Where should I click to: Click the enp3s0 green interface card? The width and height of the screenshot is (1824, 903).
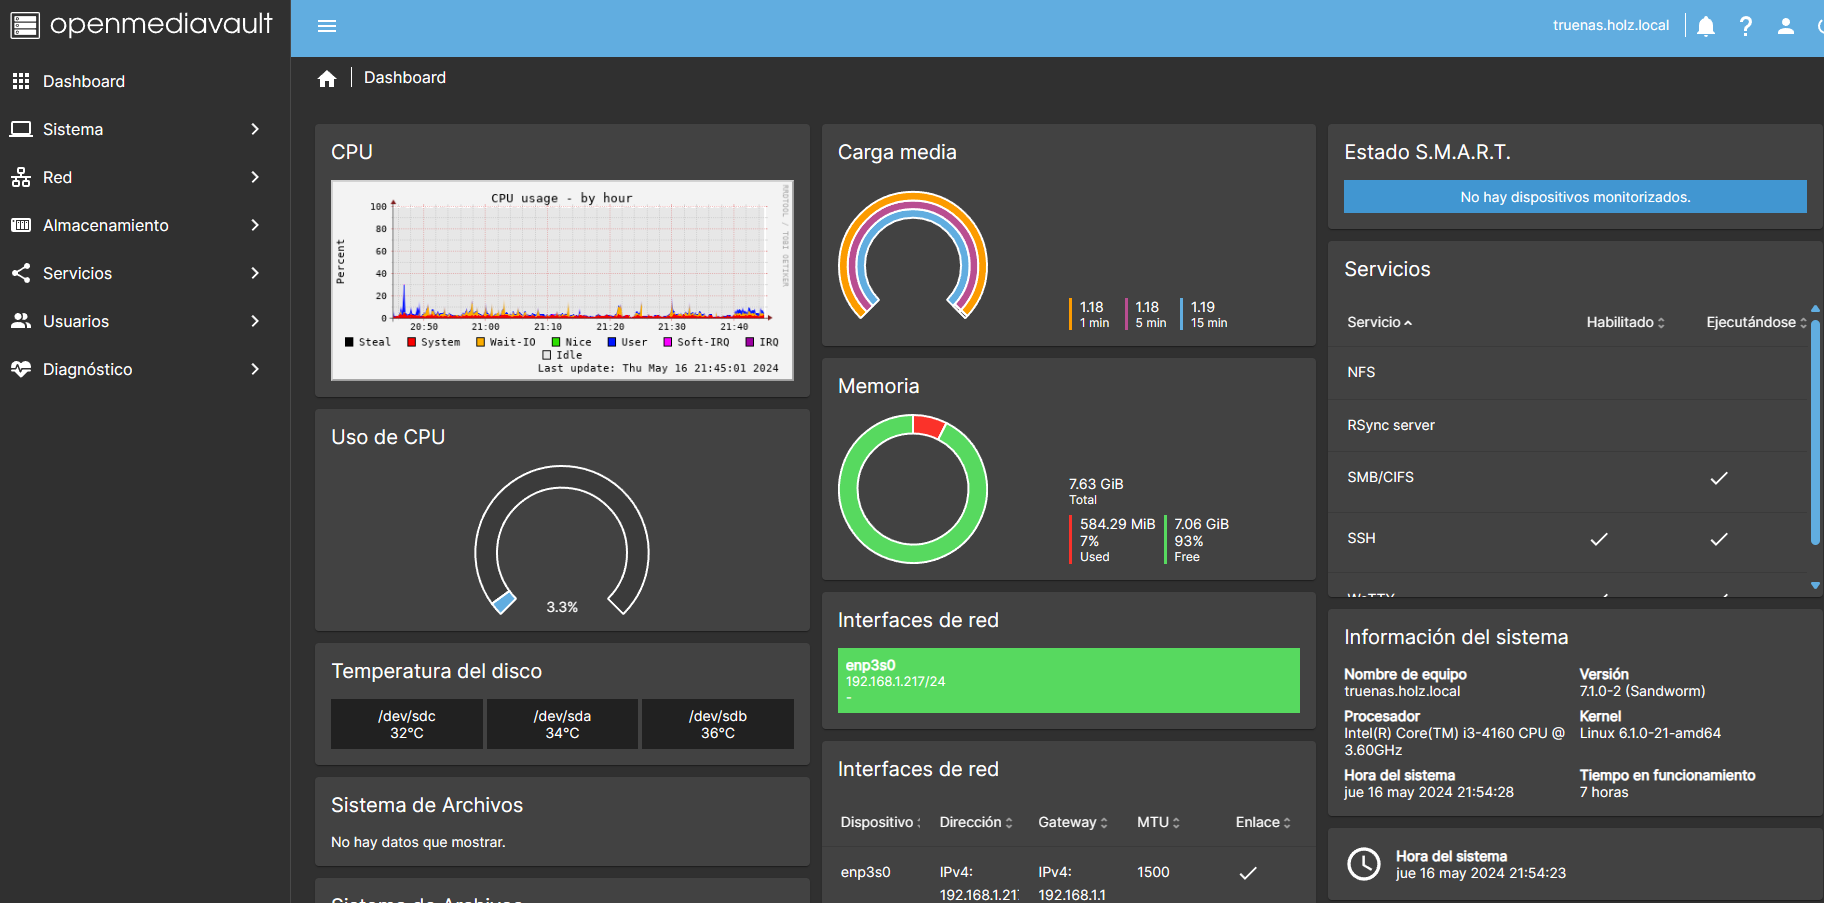point(1069,680)
